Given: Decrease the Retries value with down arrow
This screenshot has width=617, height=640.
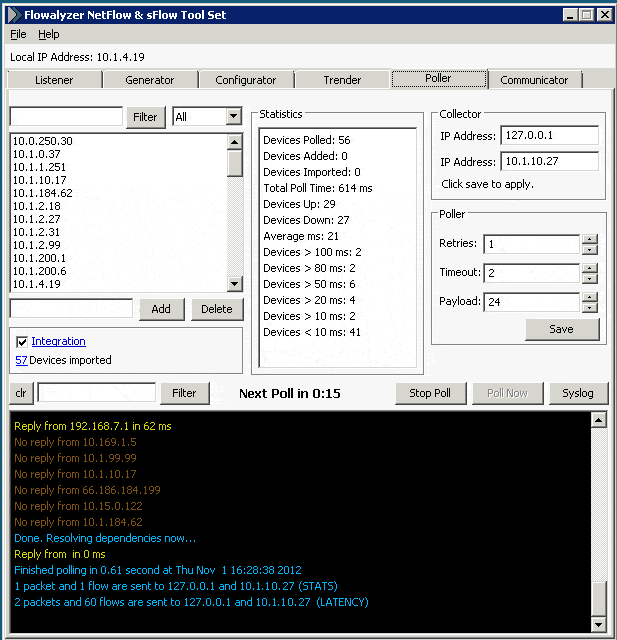Looking at the screenshot, I should [590, 249].
